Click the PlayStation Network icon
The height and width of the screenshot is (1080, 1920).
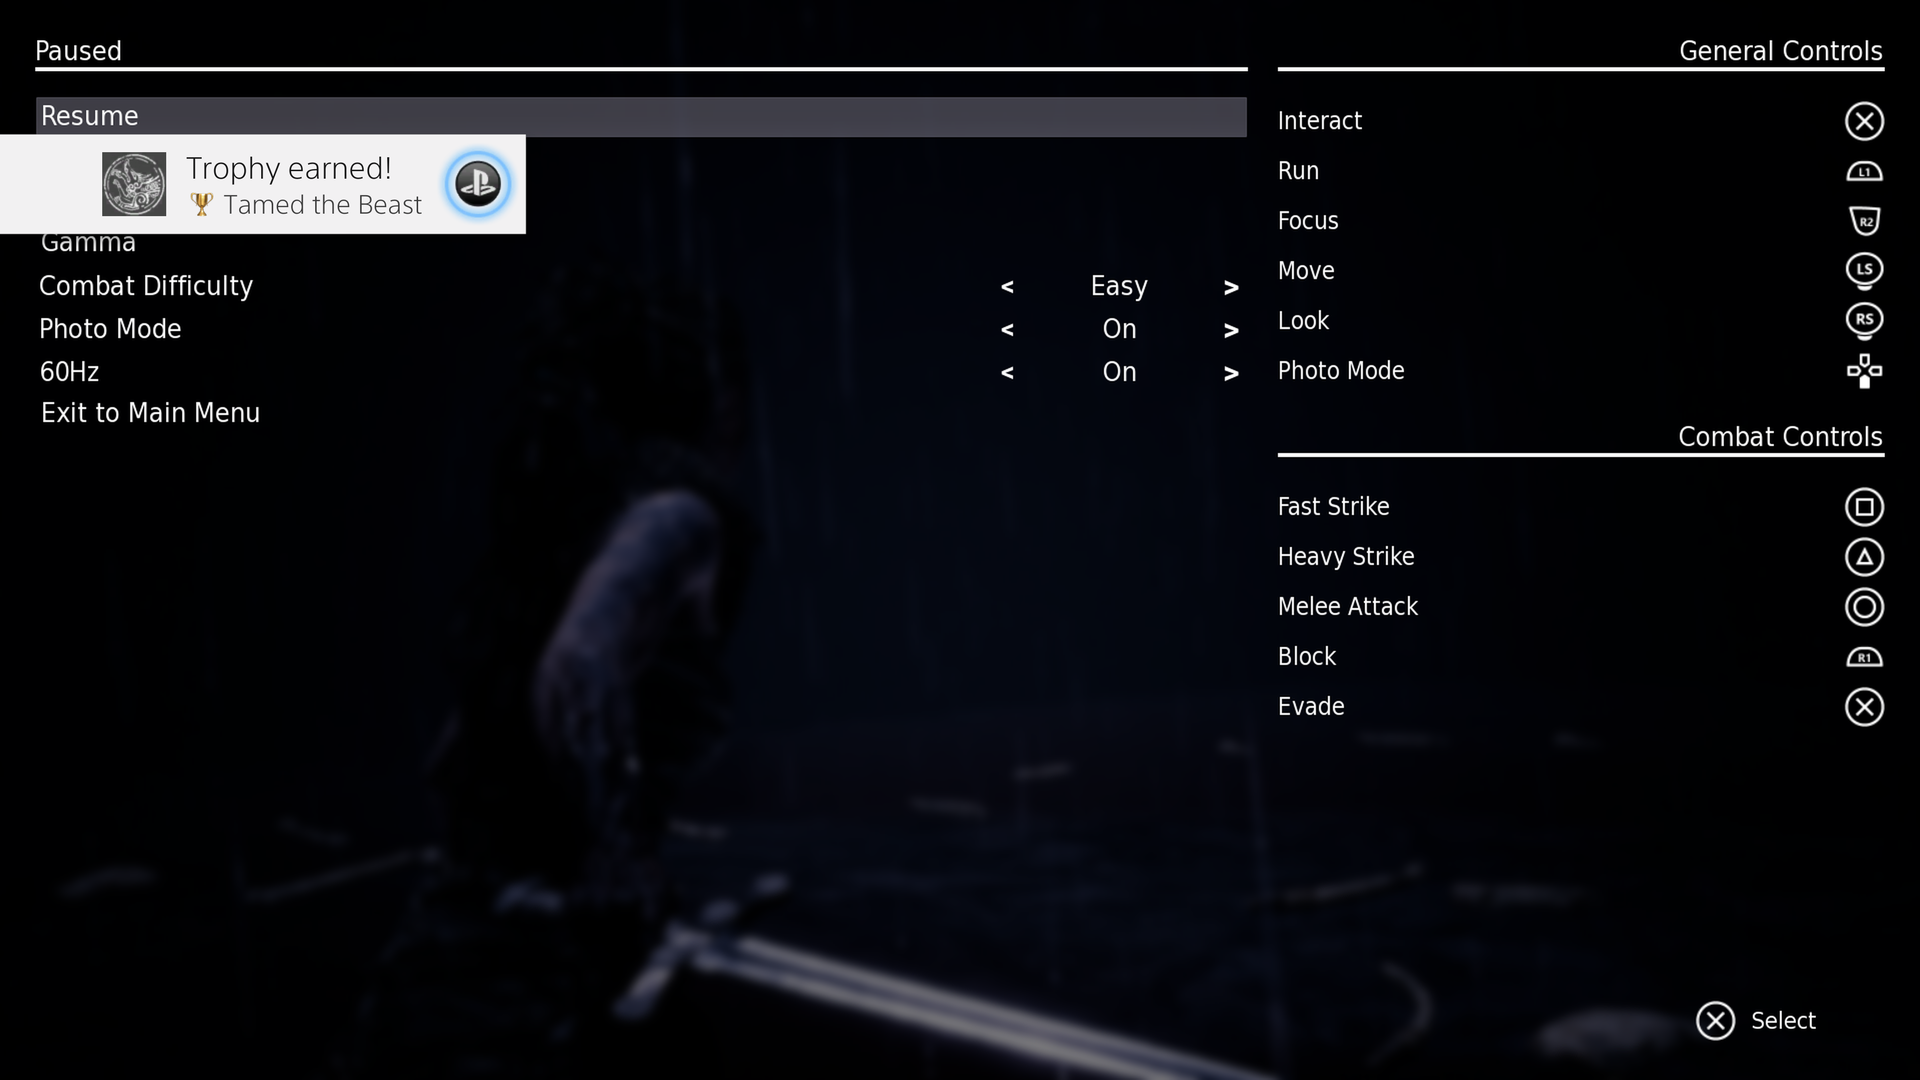pos(477,185)
